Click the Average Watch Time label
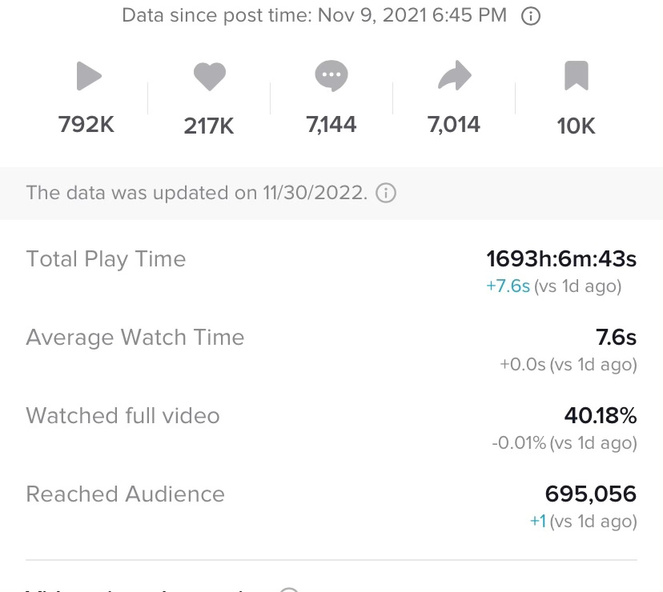Image resolution: width=663 pixels, height=592 pixels. tap(135, 337)
